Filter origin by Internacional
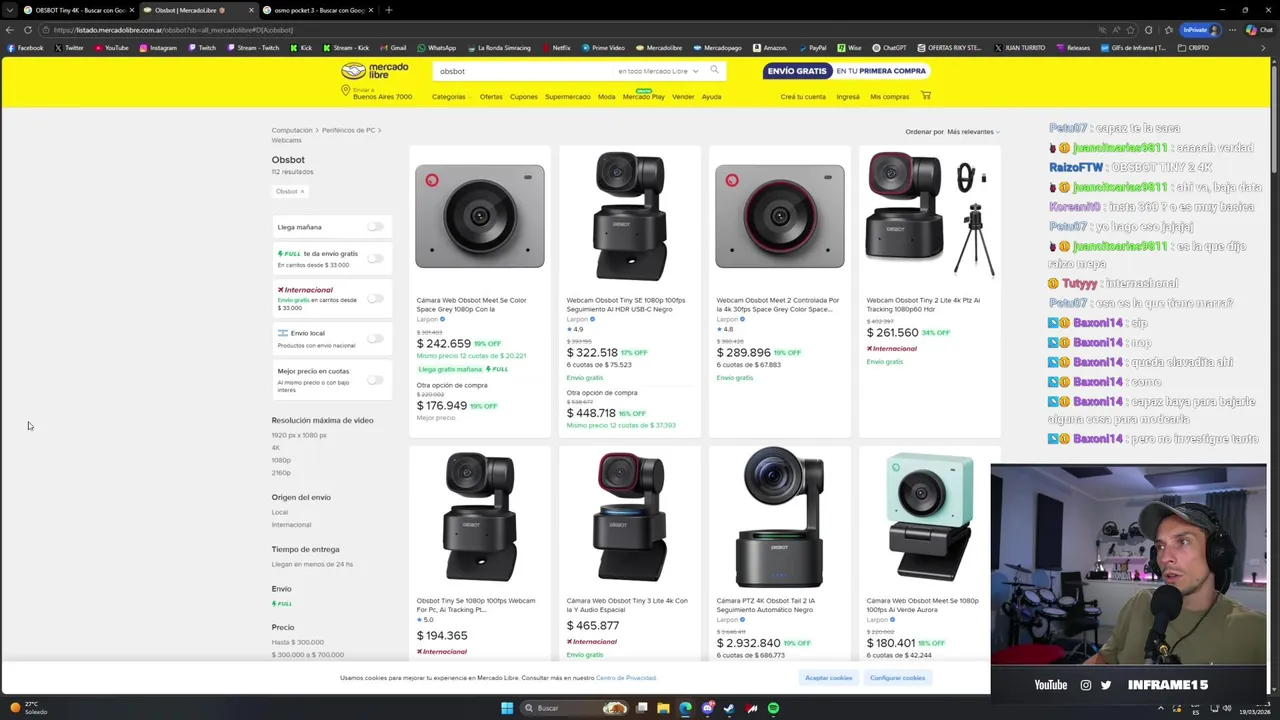 coord(291,525)
